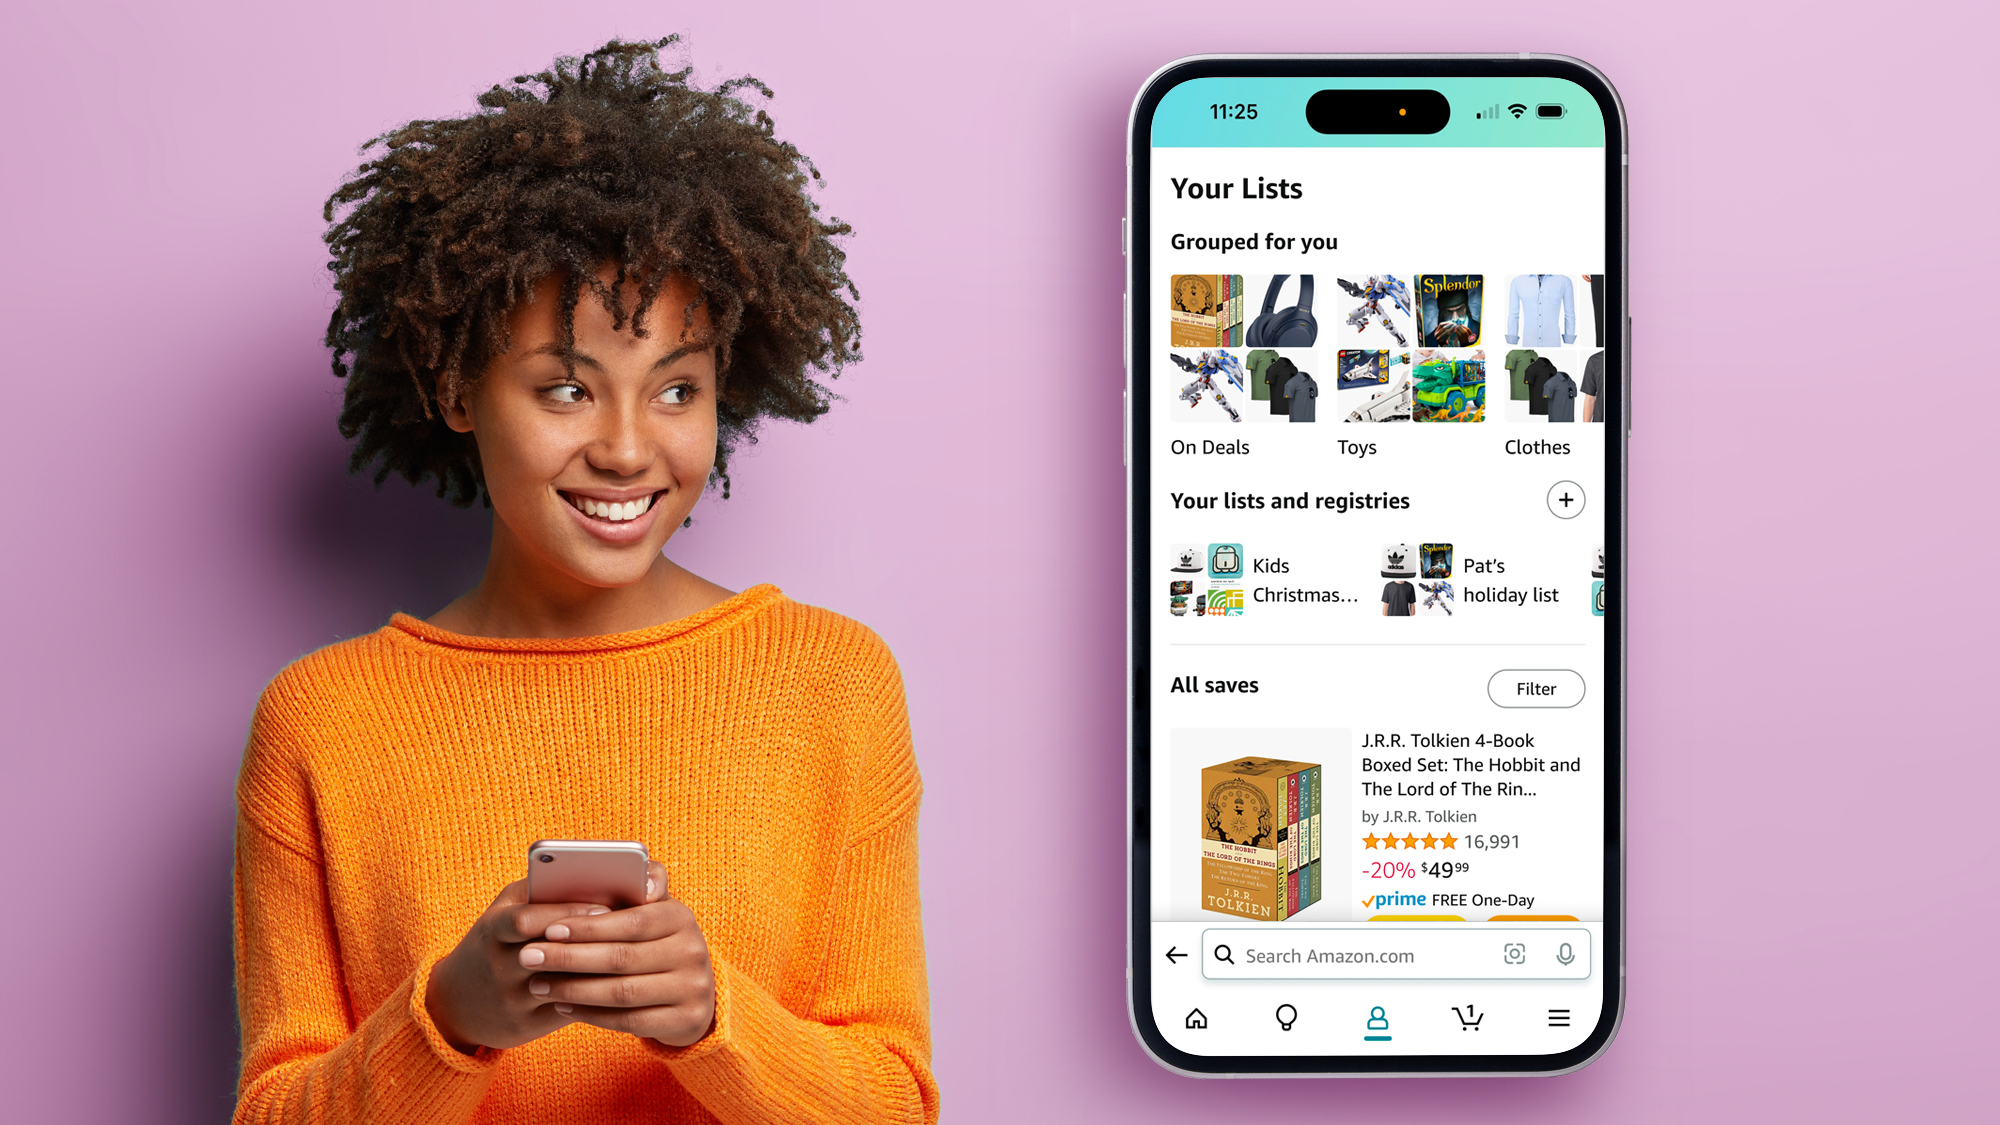The width and height of the screenshot is (2000, 1125).
Task: Tap the Inspire/lightbulb icon in navigation bar
Action: click(1286, 1016)
